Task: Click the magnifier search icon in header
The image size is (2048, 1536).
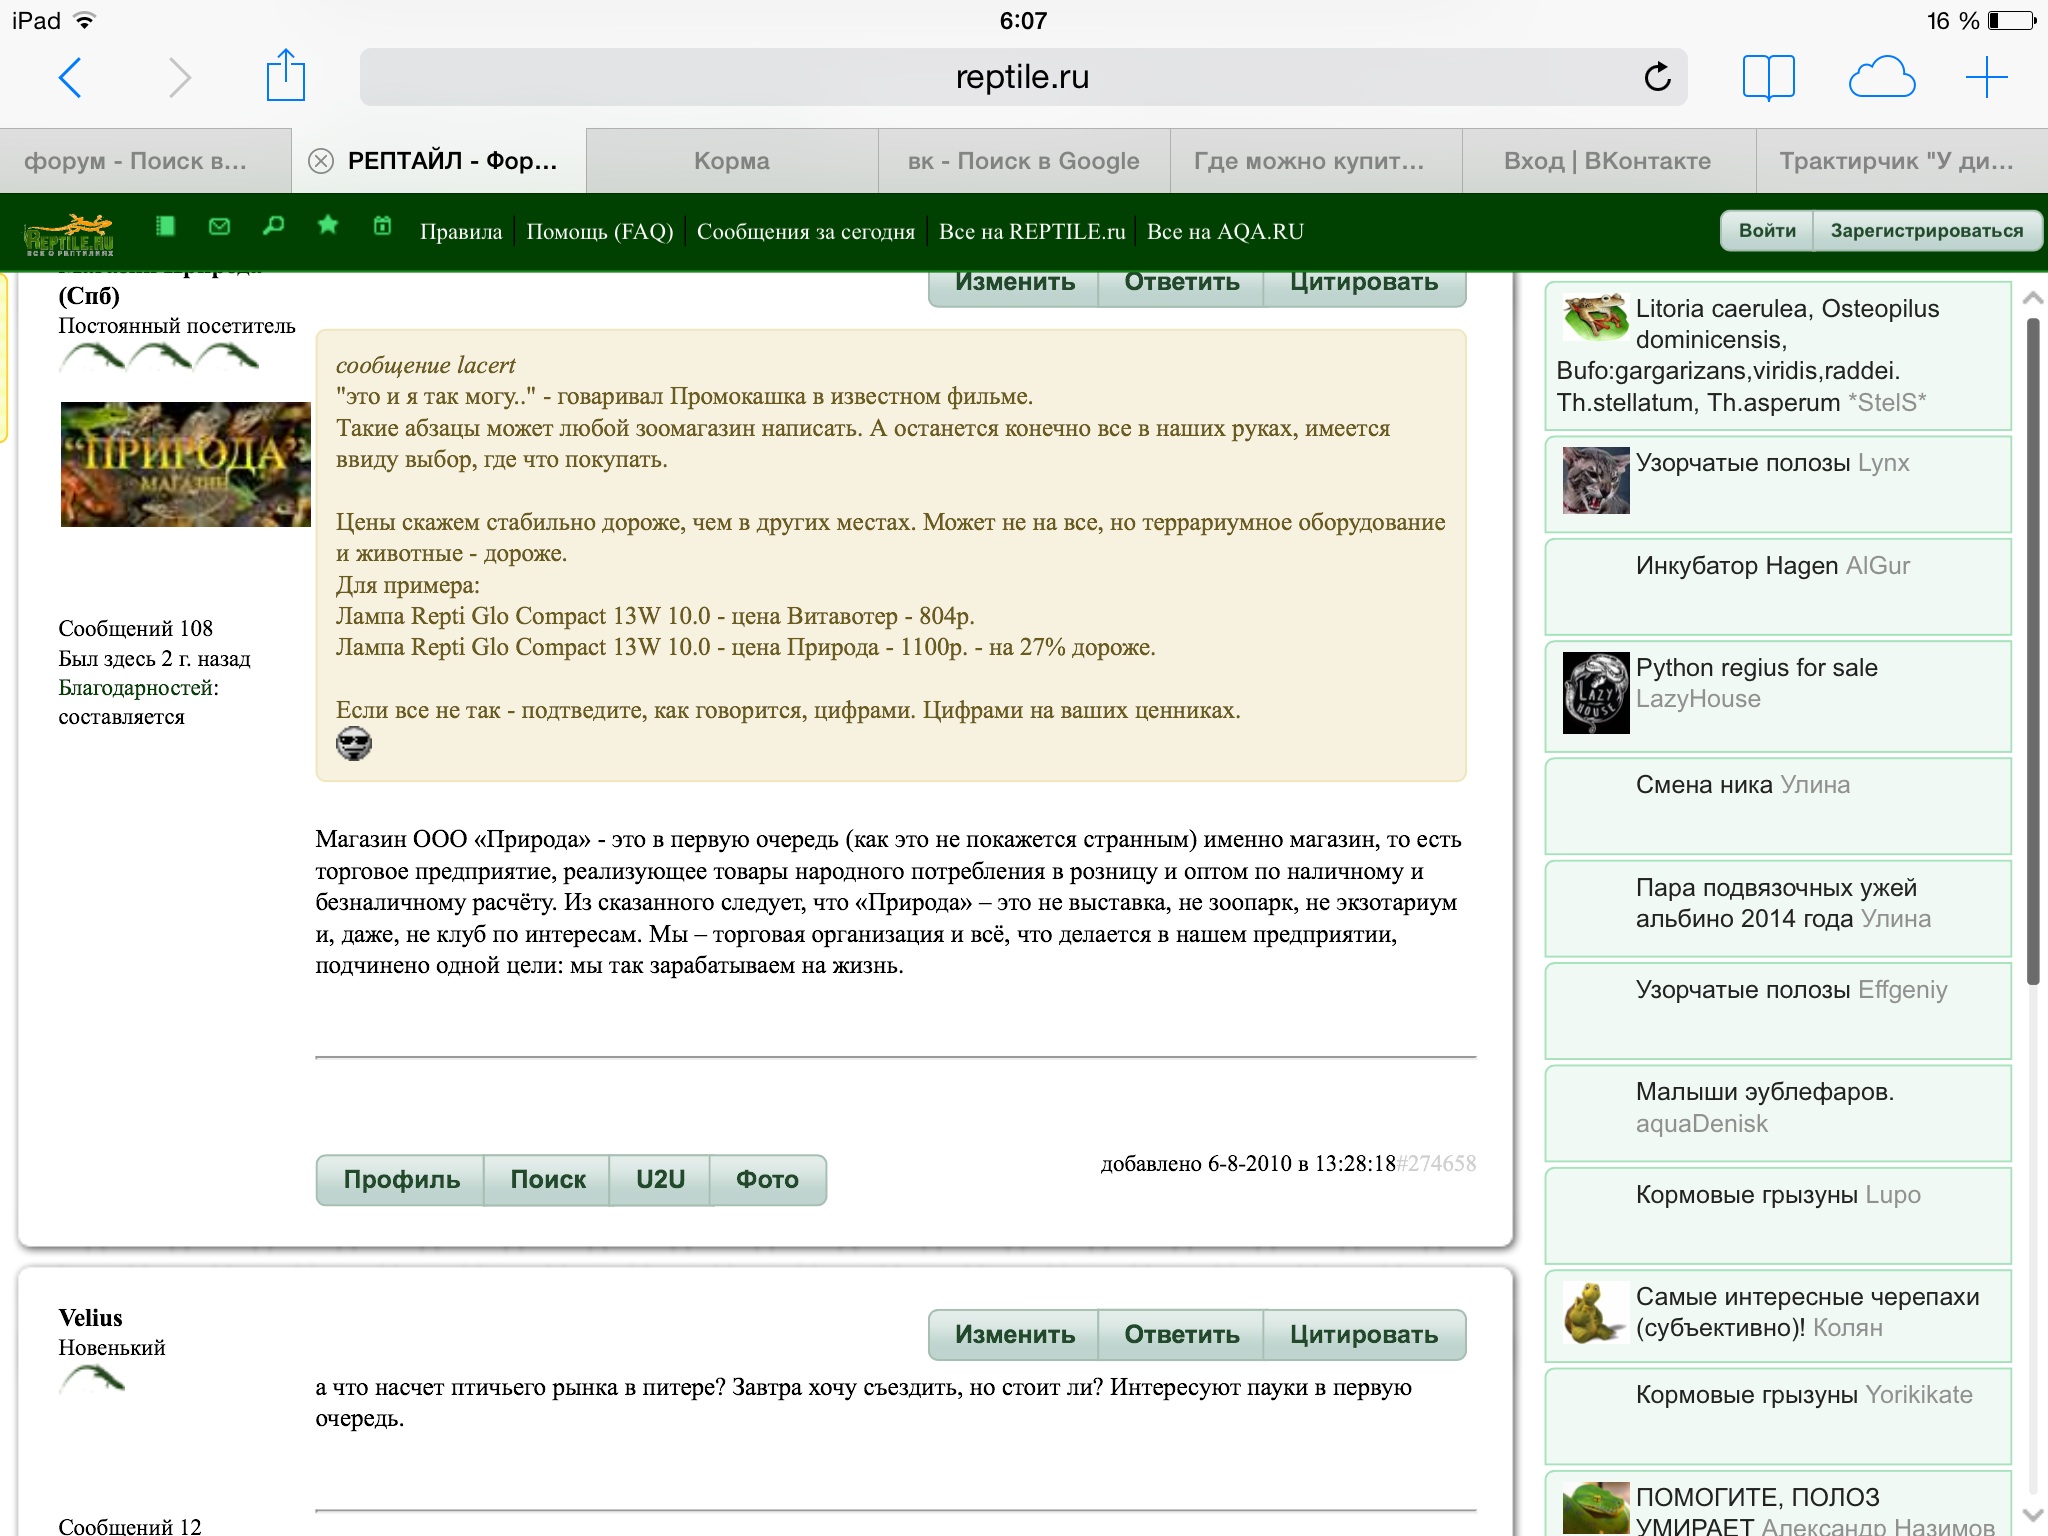Action: (x=273, y=227)
